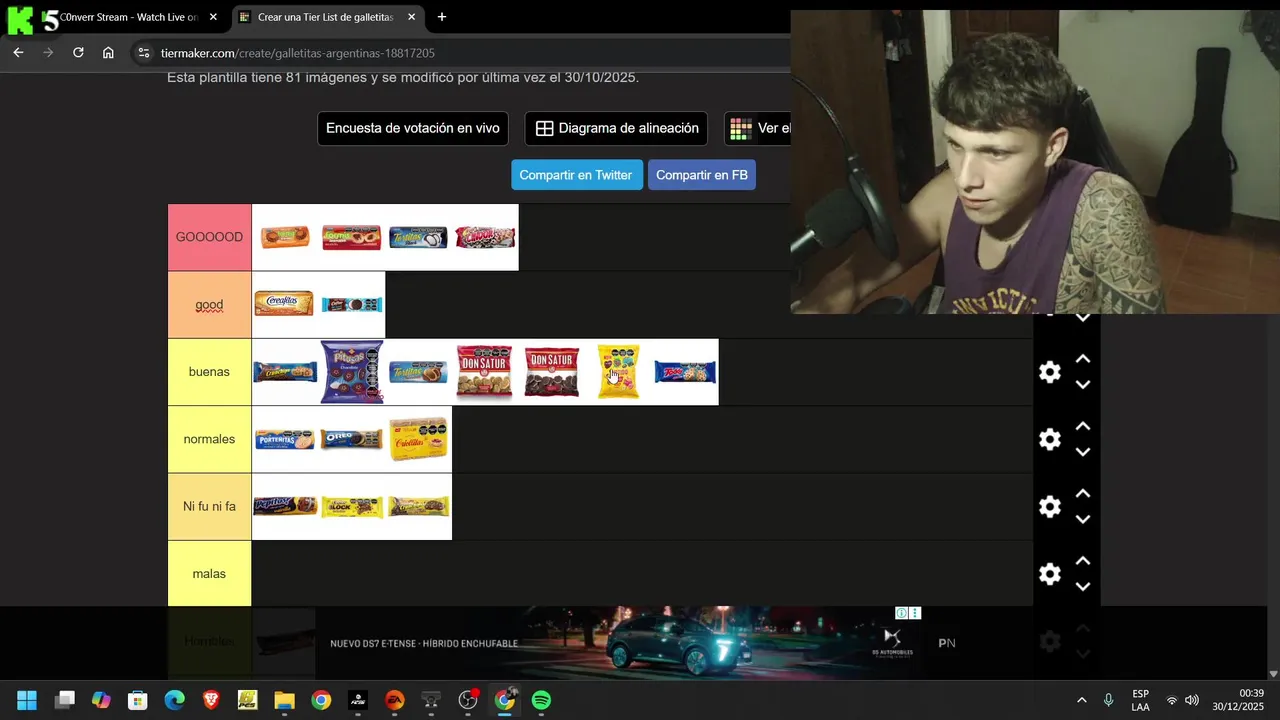Open Spotify from taskbar
The width and height of the screenshot is (1280, 720).
tap(541, 700)
